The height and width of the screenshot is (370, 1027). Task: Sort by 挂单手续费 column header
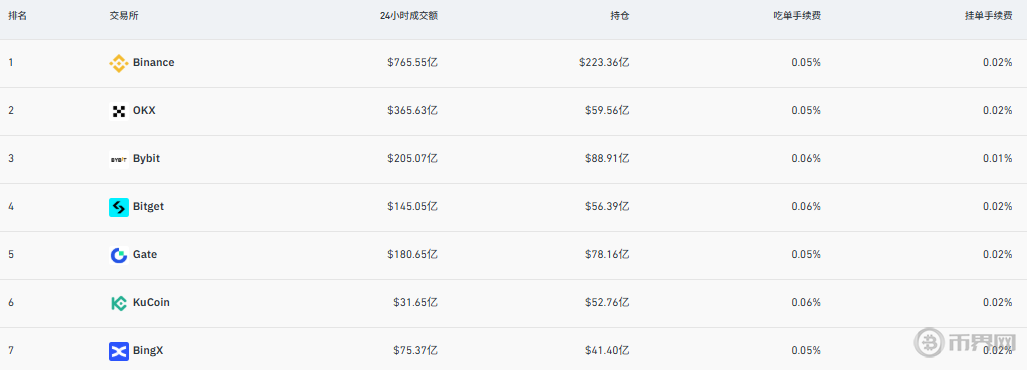pos(988,16)
